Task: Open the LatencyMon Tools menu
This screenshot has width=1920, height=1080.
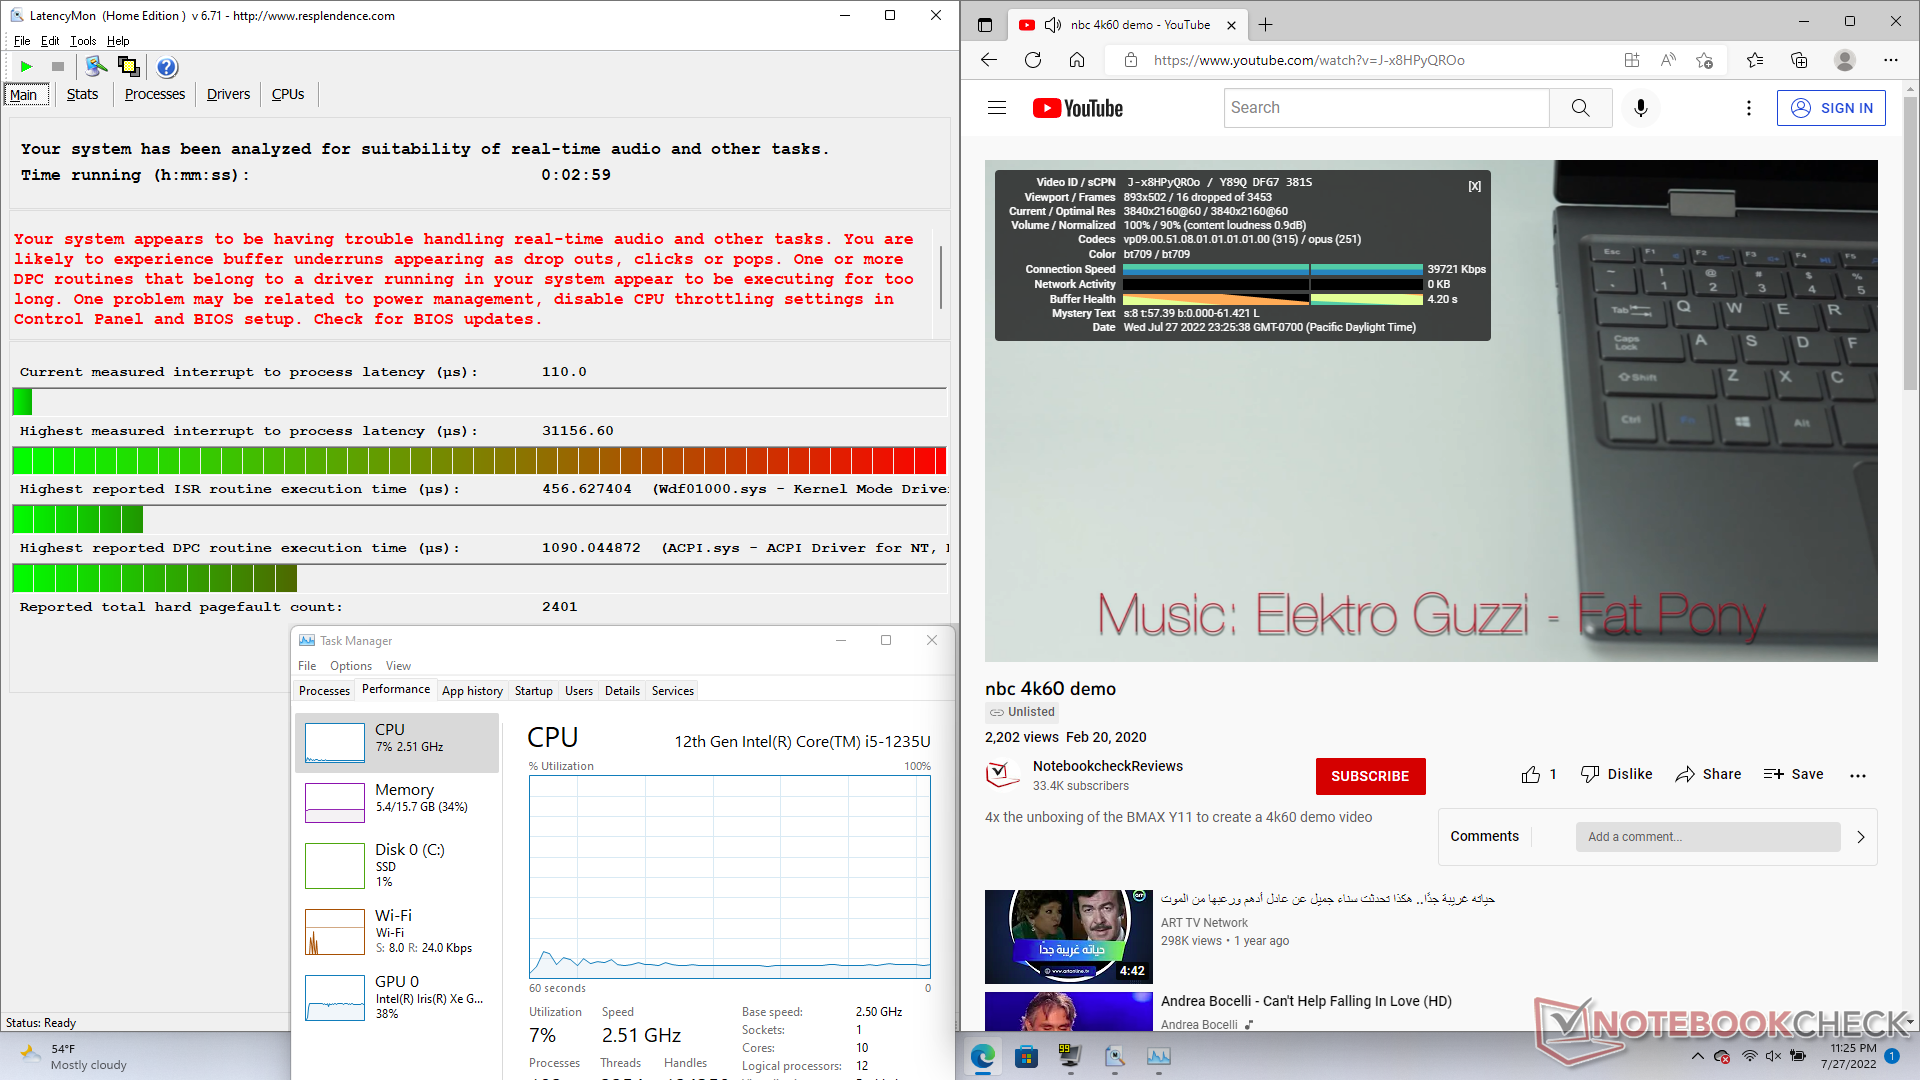Action: point(83,41)
